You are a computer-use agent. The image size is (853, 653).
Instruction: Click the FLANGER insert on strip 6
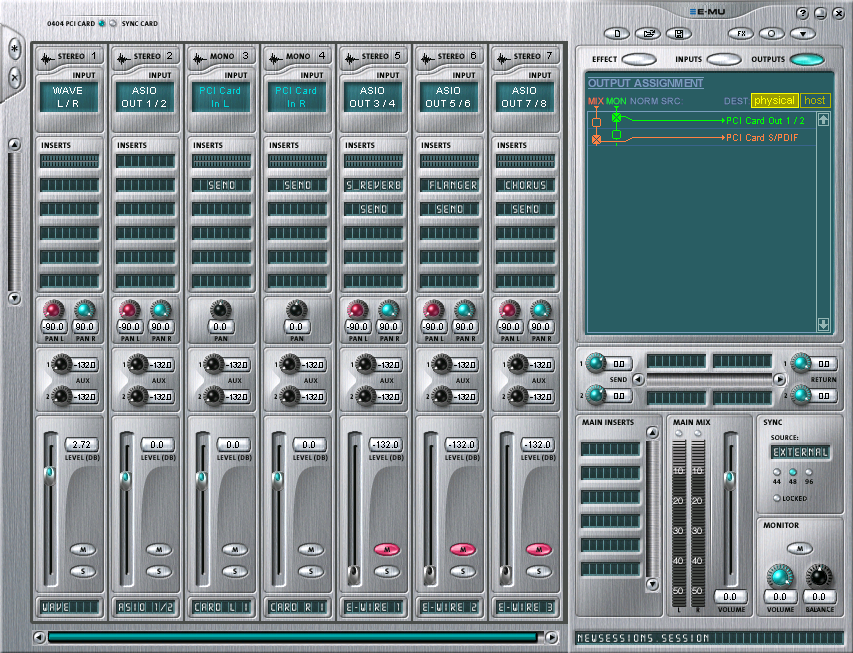point(449,185)
